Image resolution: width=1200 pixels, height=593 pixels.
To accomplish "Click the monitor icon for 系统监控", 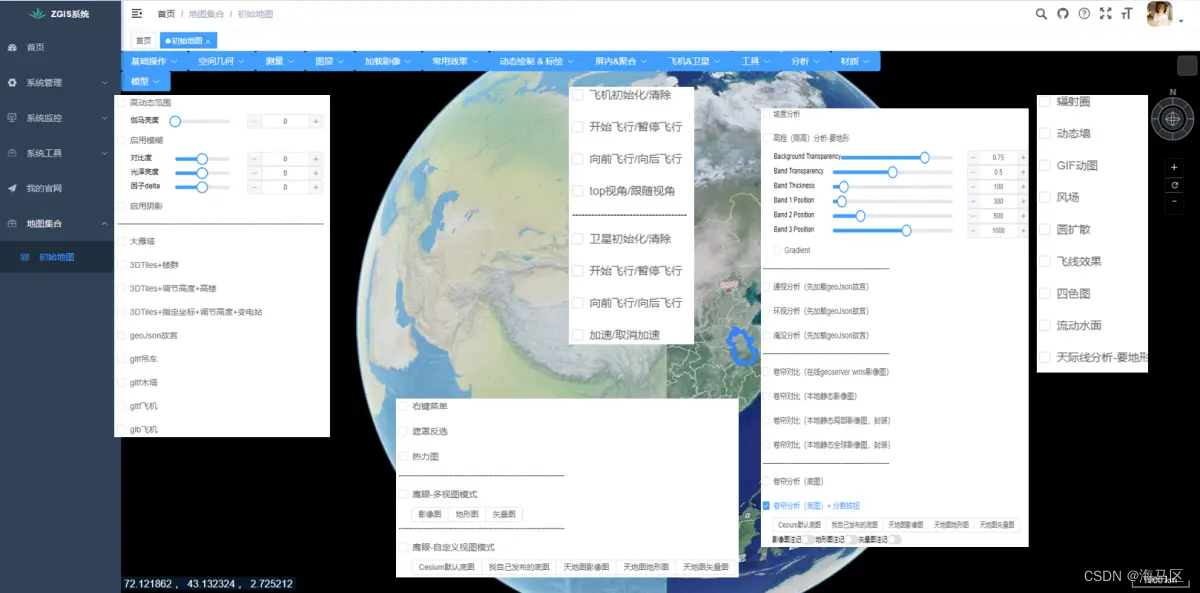I will click(12, 117).
